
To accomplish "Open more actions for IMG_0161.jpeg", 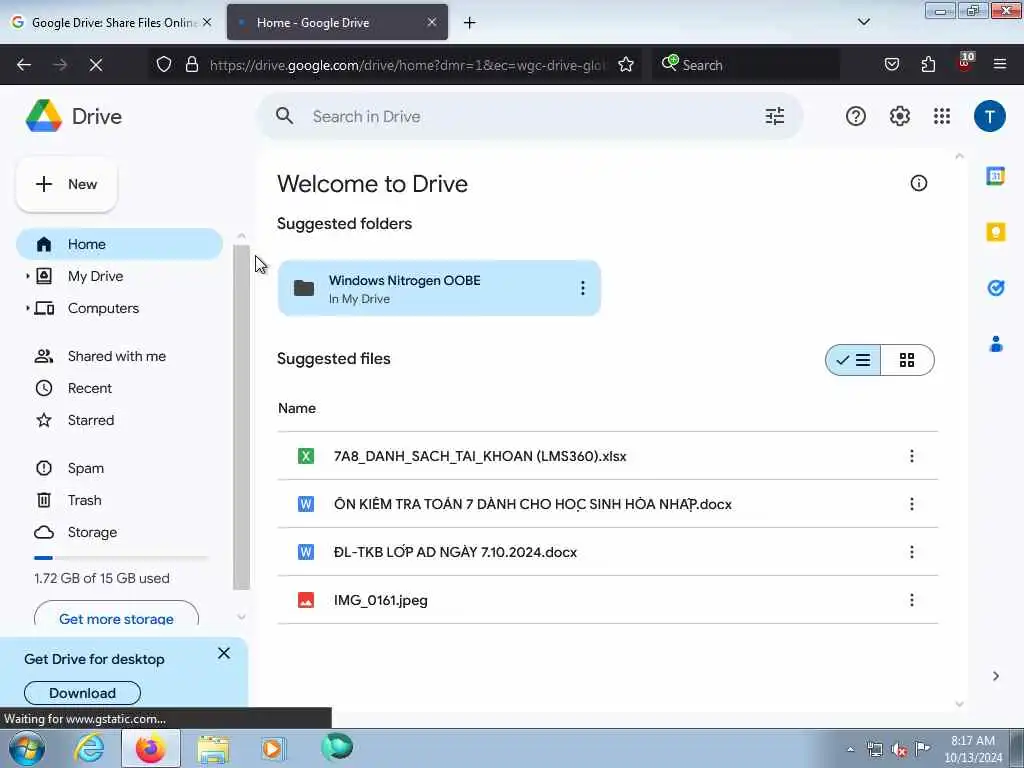I will 912,600.
